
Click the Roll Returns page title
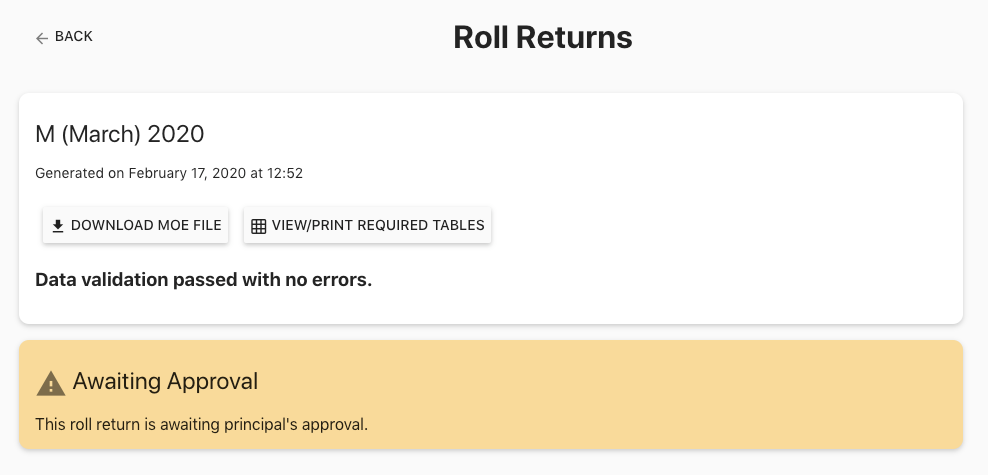(x=542, y=38)
